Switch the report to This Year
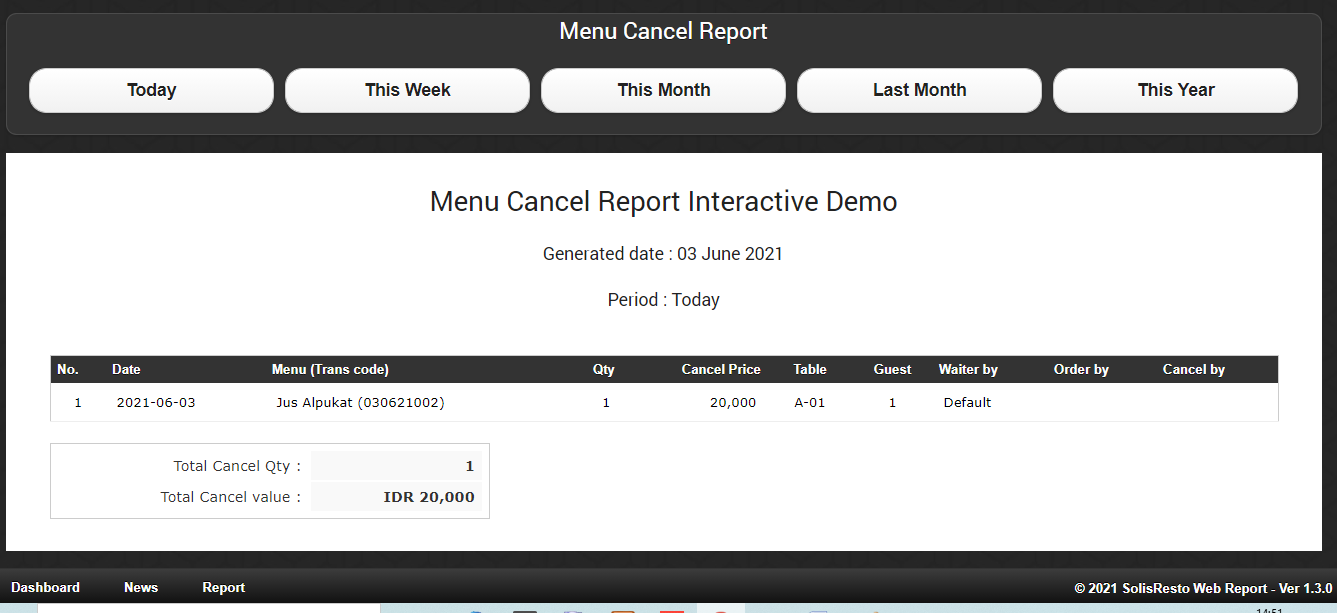Viewport: 1337px width, 613px height. [1175, 90]
